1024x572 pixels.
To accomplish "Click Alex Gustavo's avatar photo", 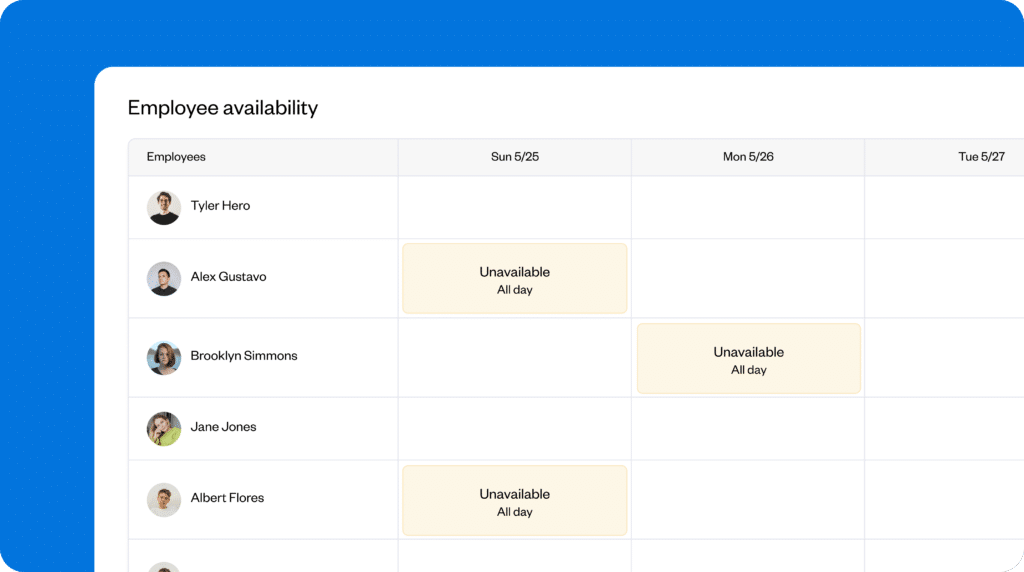I will 164,279.
